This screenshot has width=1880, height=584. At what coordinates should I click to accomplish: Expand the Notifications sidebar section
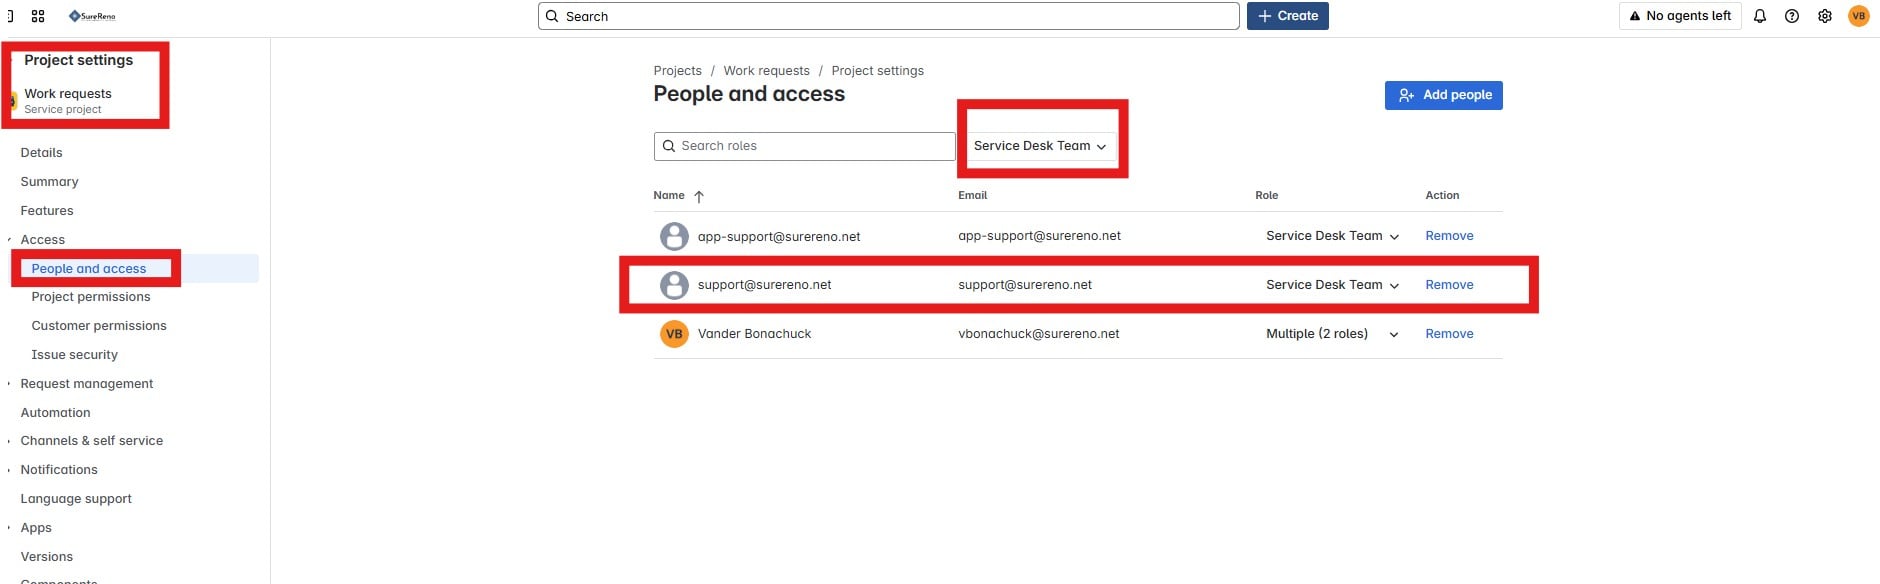9,470
